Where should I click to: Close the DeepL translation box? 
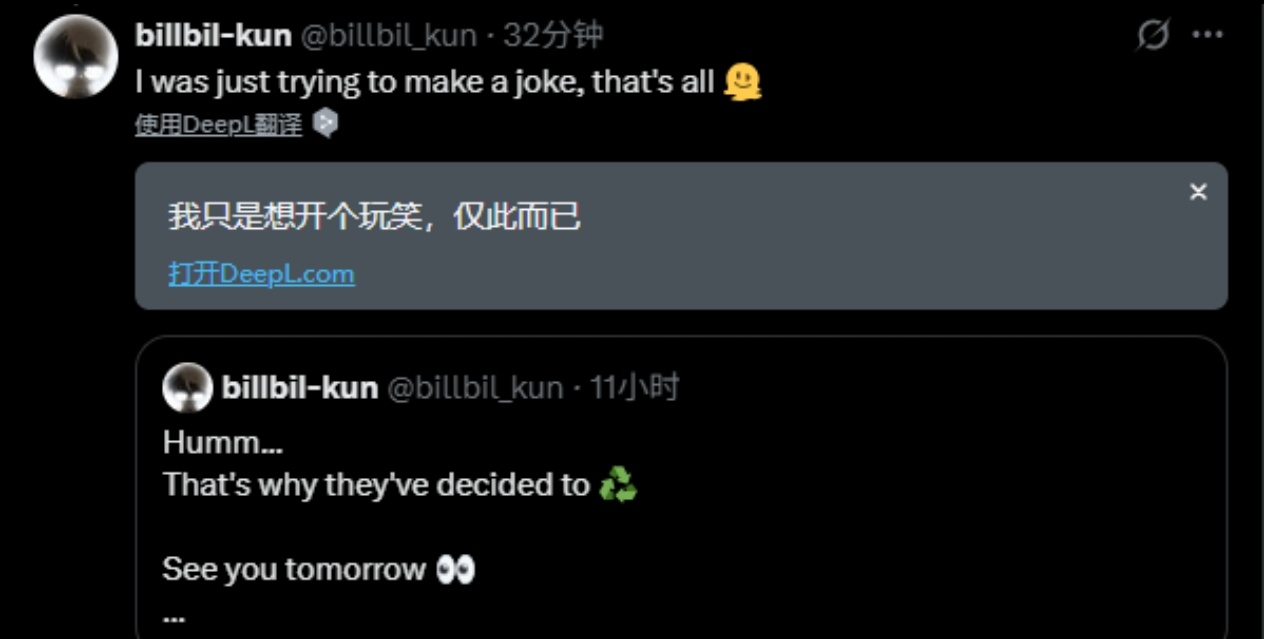pyautogui.click(x=1198, y=192)
